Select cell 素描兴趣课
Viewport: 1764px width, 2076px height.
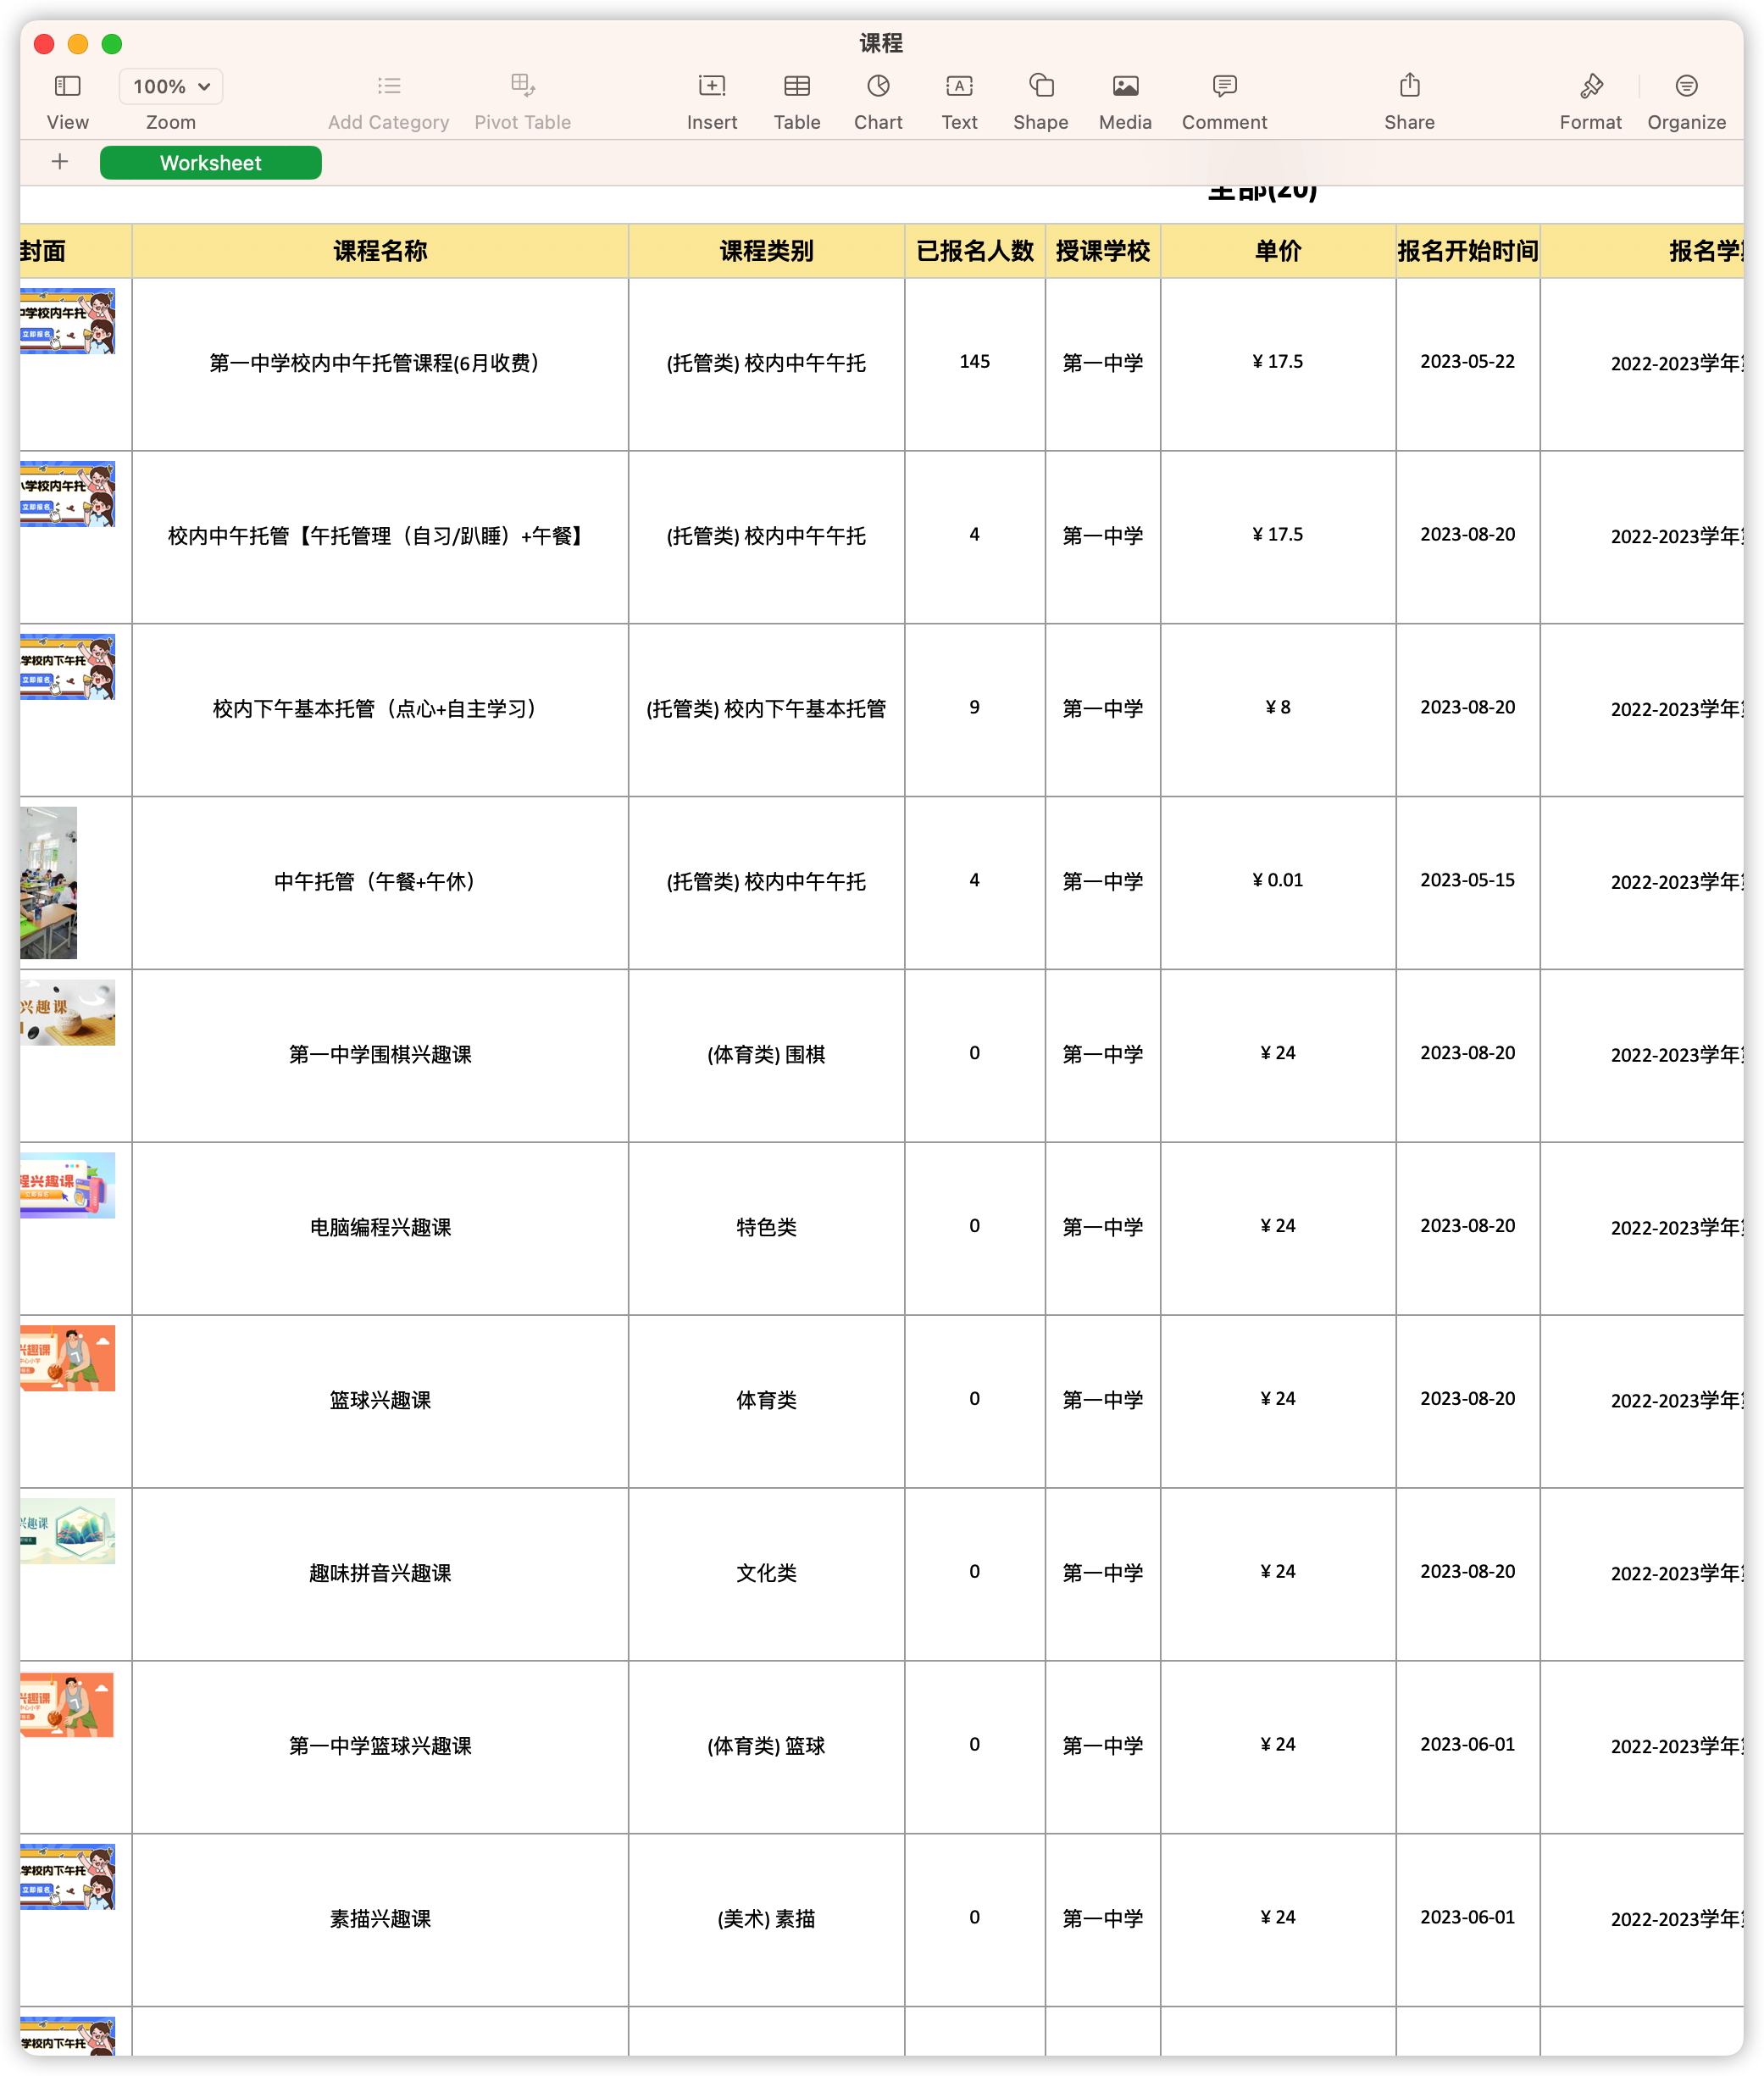point(380,1920)
